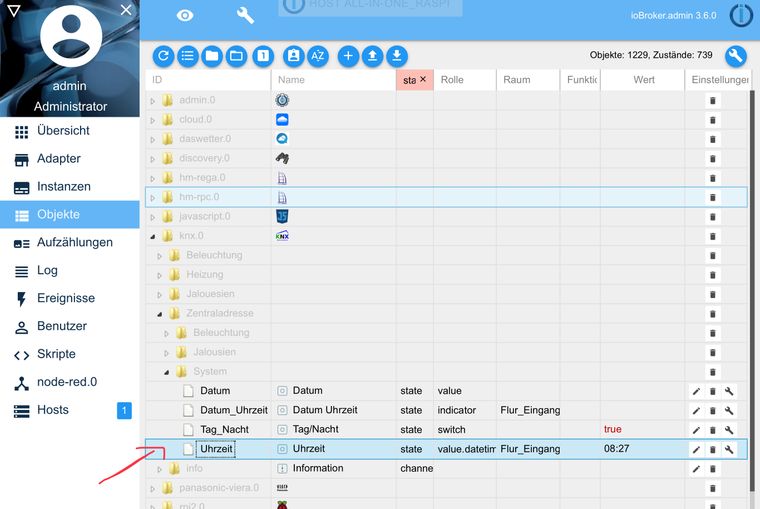
Task: Edit the Tag_Nacht object with pencil
Action: pyautogui.click(x=697, y=430)
